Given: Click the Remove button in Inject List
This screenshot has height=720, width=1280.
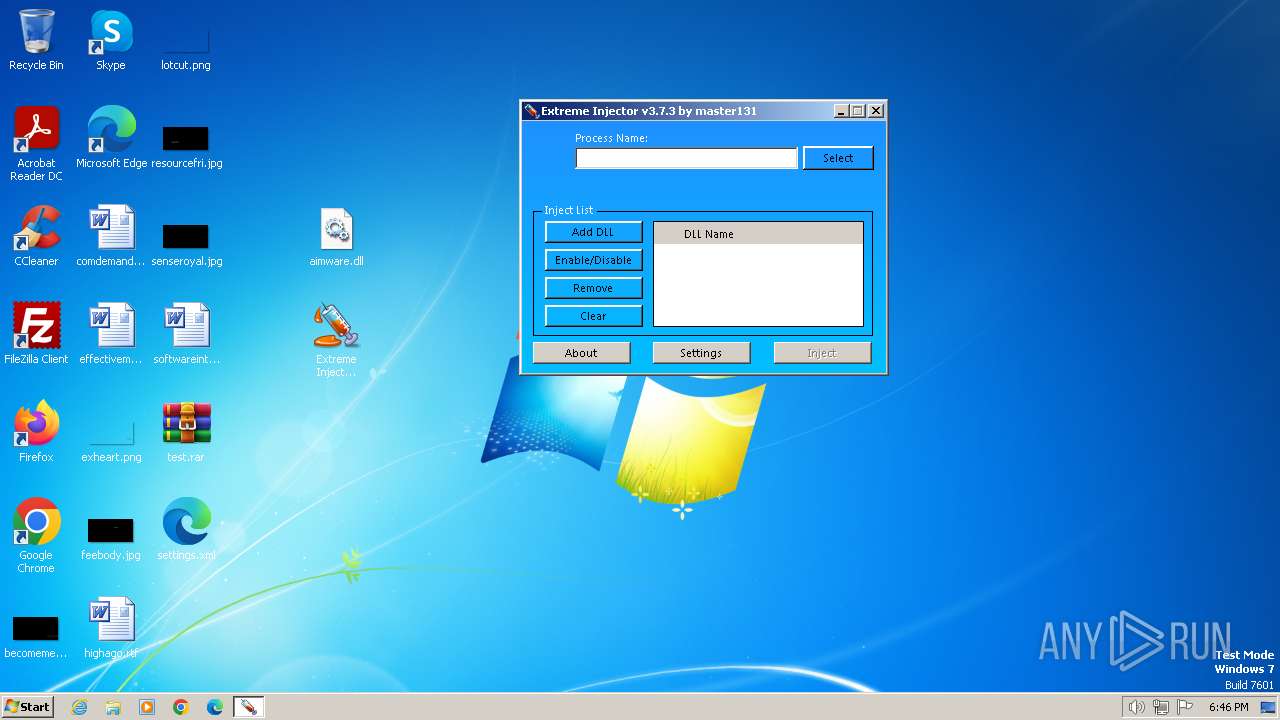Looking at the screenshot, I should tap(593, 288).
